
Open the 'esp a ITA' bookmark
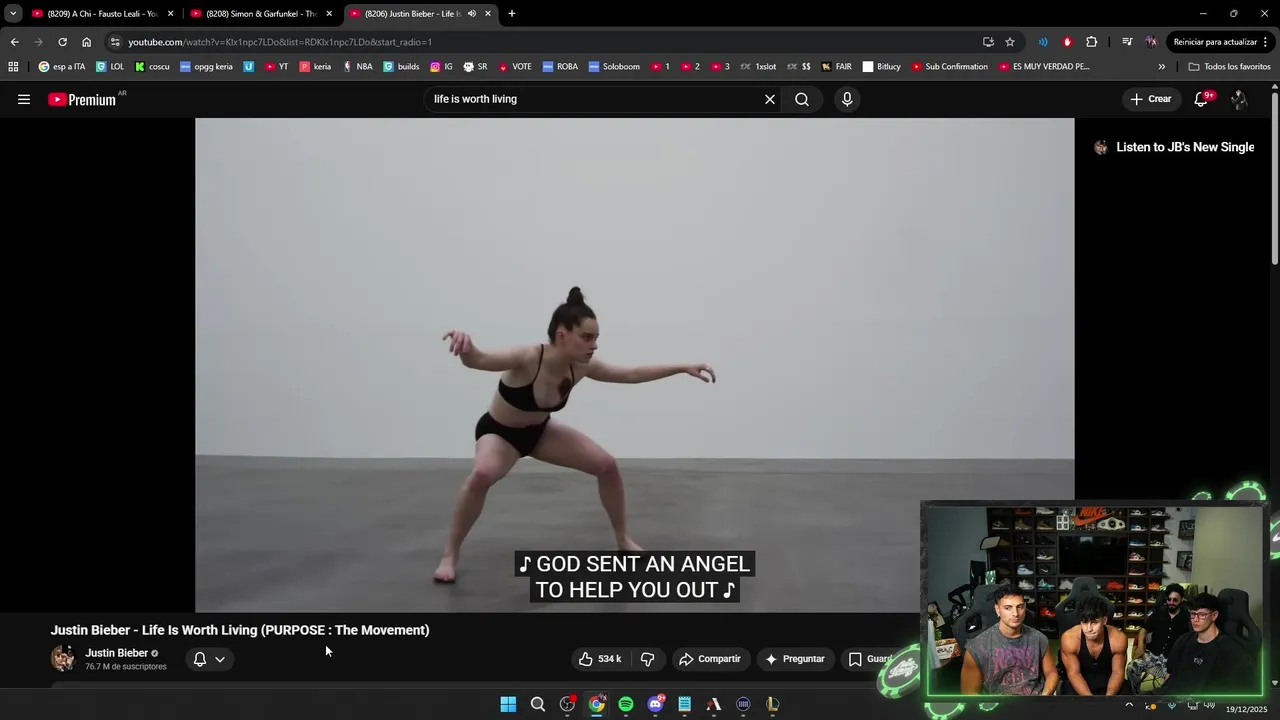tap(62, 67)
